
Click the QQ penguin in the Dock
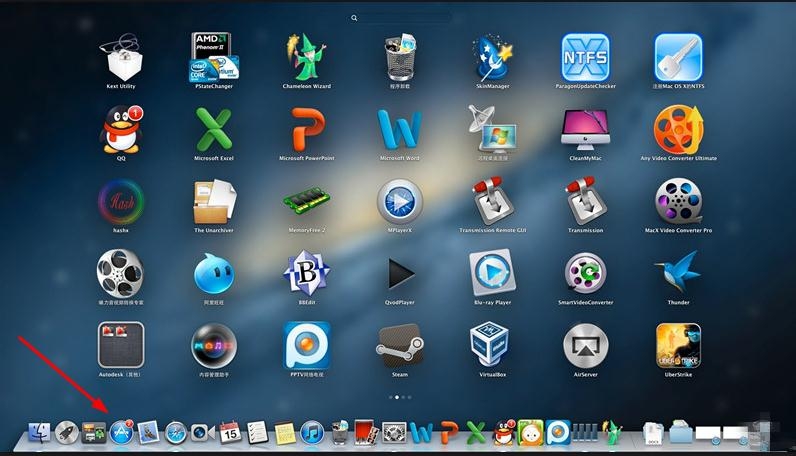pos(504,433)
